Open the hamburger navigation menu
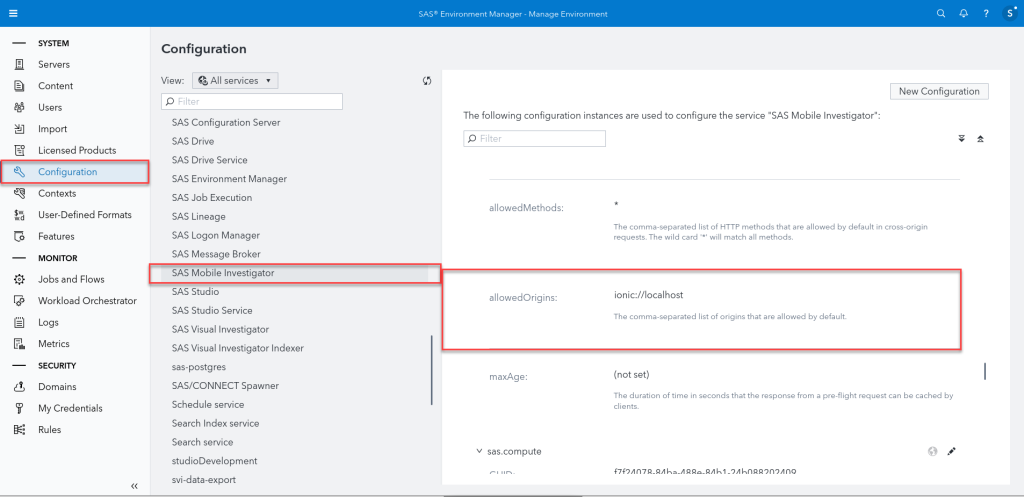The height and width of the screenshot is (497, 1024). point(12,14)
